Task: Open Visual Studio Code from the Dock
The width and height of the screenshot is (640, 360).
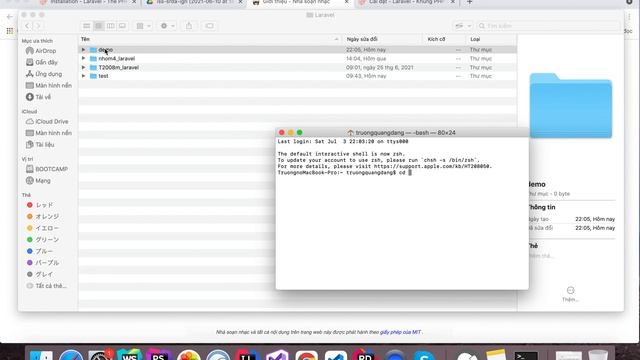Action: 336,355
